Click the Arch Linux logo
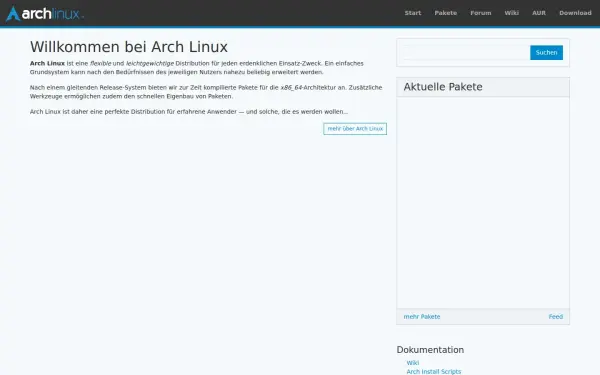 [x=45, y=13]
